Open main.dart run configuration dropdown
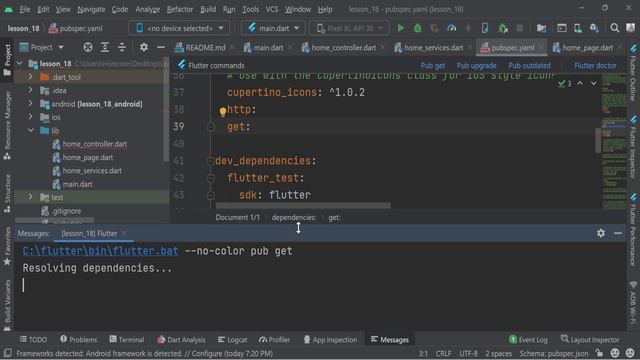 coord(273,28)
